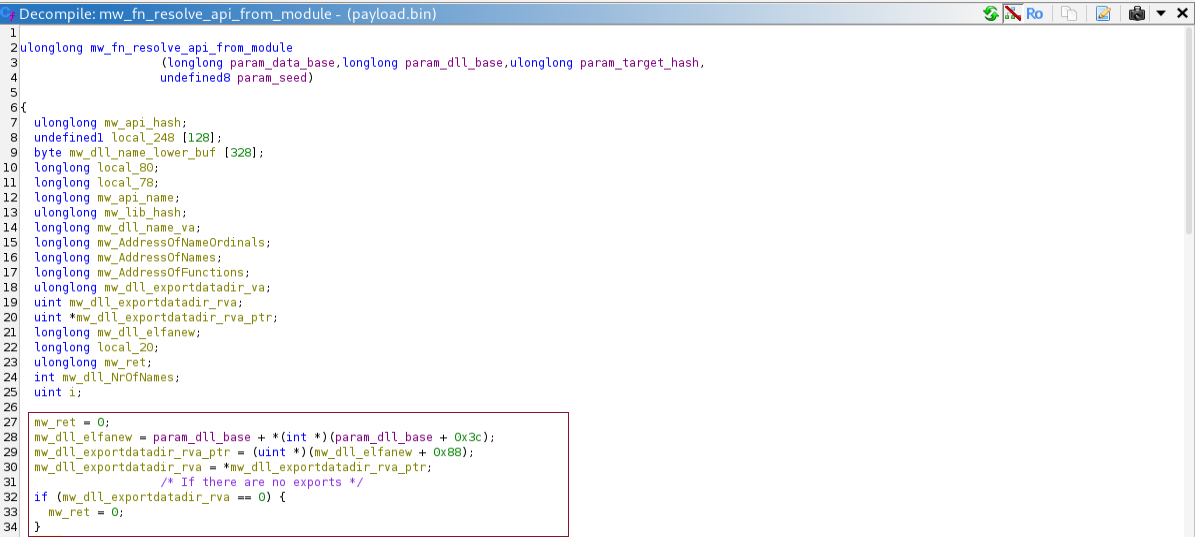Open the export/edit pencil icon
This screenshot has width=1195, height=537.
pyautogui.click(x=1104, y=13)
